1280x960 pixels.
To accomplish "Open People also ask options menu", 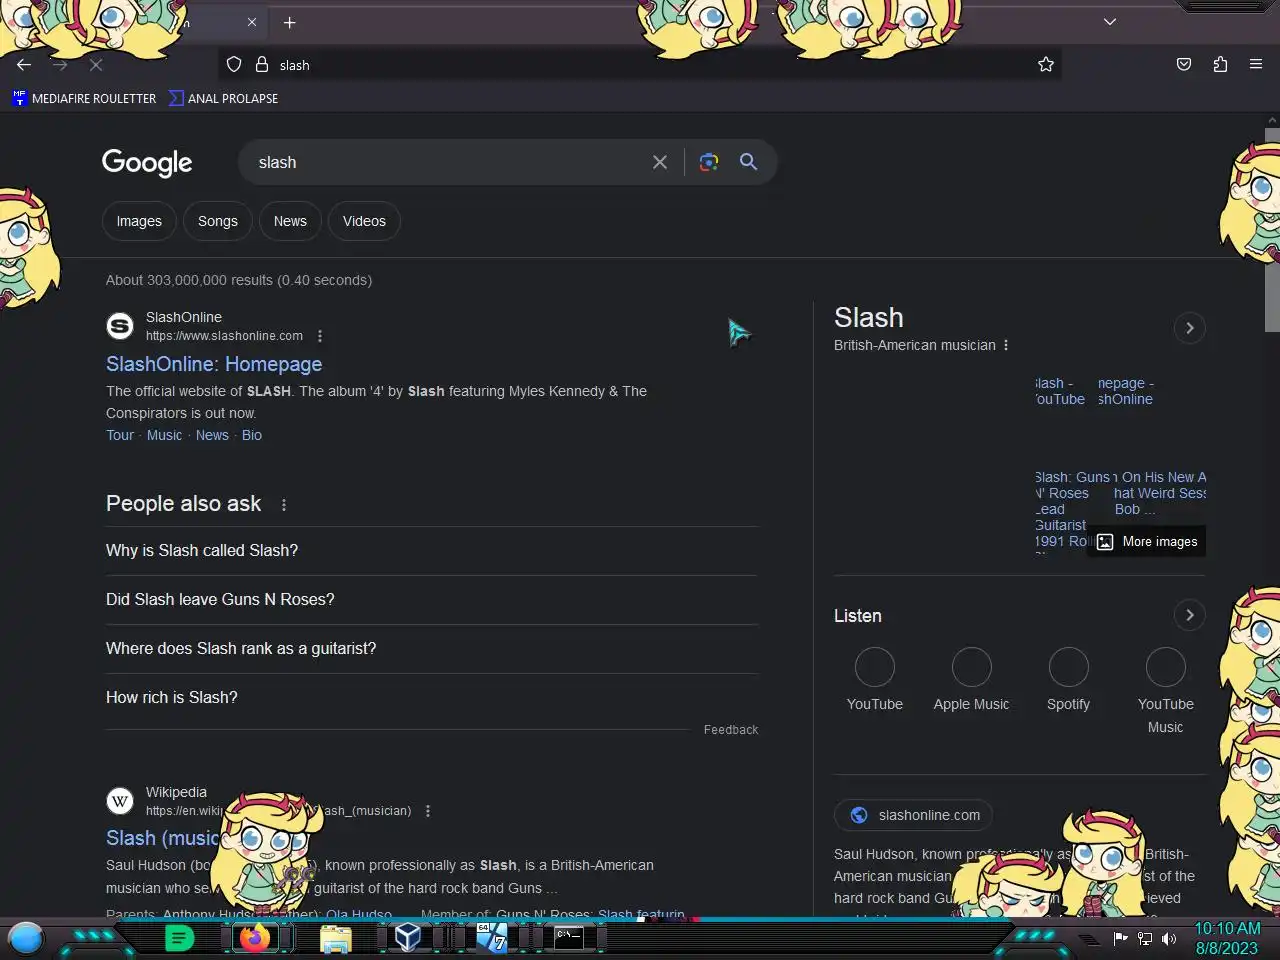I will point(284,505).
